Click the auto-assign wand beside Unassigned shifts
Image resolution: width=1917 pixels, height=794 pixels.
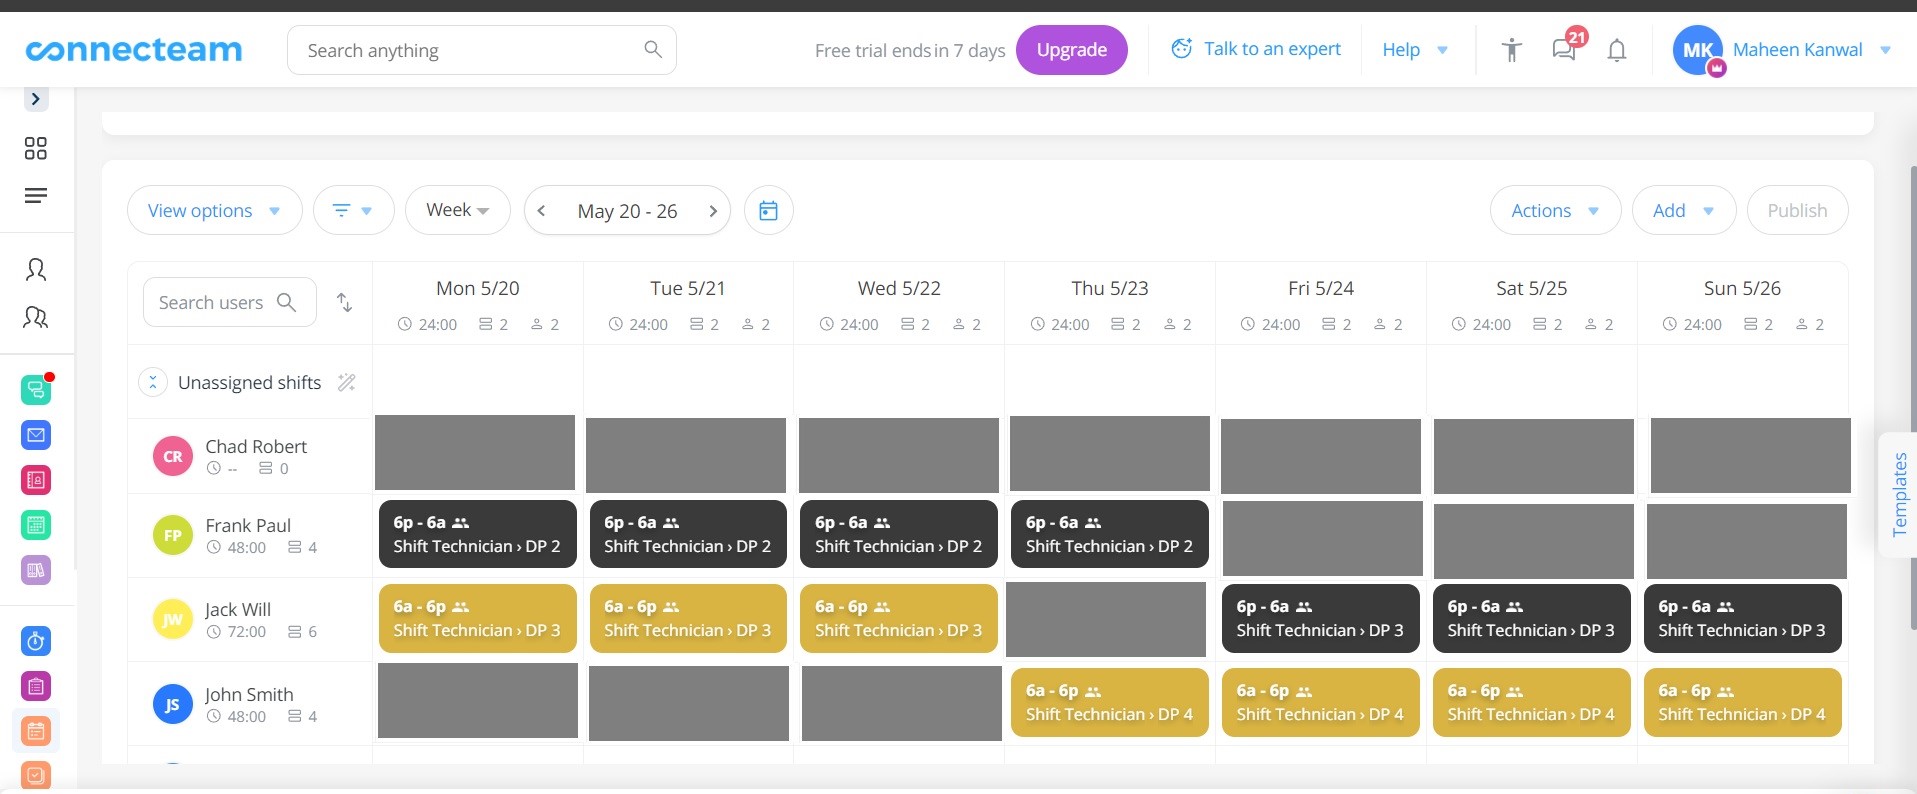pyautogui.click(x=346, y=382)
